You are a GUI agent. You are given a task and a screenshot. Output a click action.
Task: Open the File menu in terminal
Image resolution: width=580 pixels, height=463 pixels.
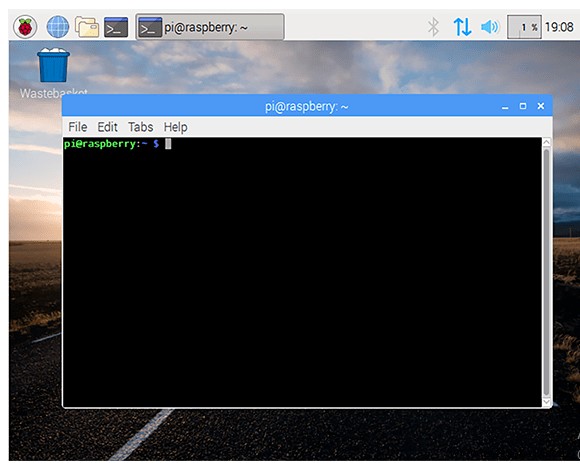click(78, 127)
